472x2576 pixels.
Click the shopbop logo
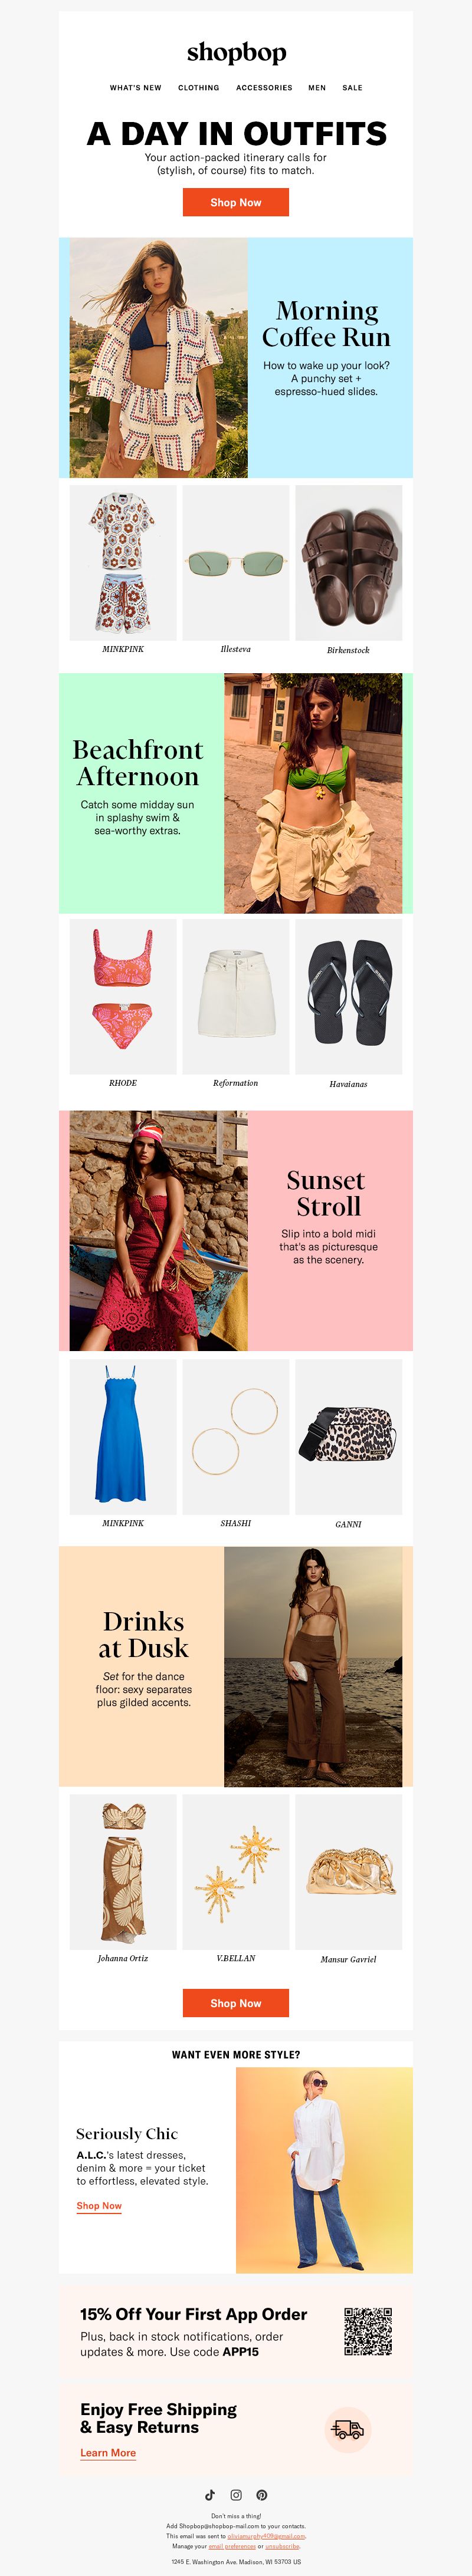click(236, 52)
